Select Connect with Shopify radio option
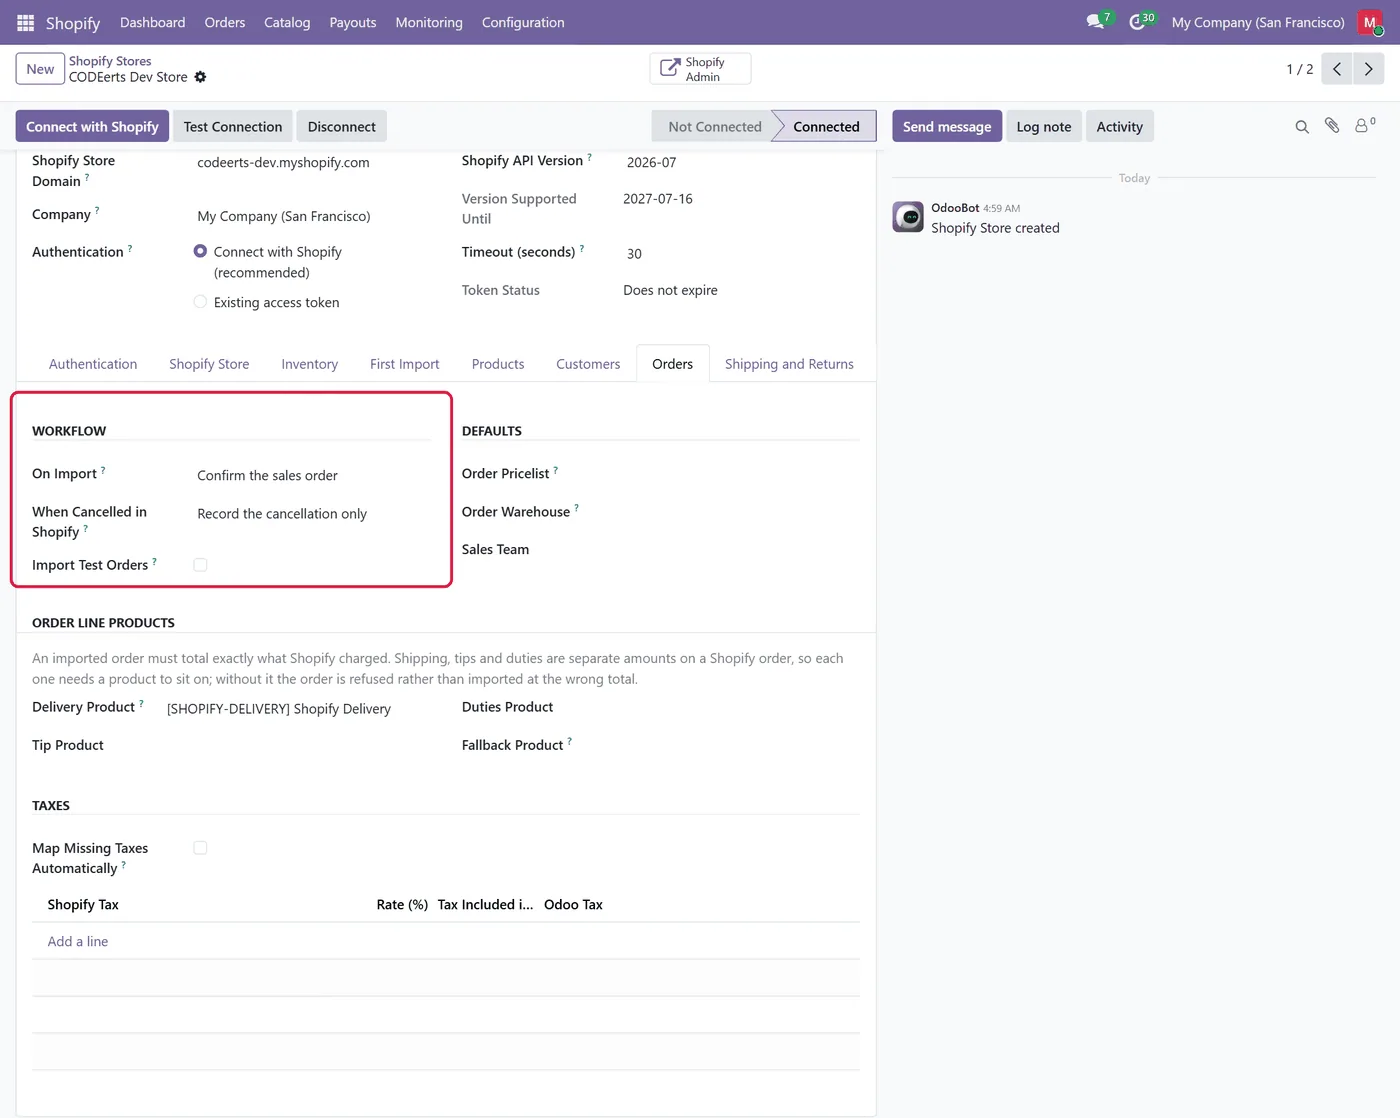The height and width of the screenshot is (1118, 1400). tap(200, 252)
